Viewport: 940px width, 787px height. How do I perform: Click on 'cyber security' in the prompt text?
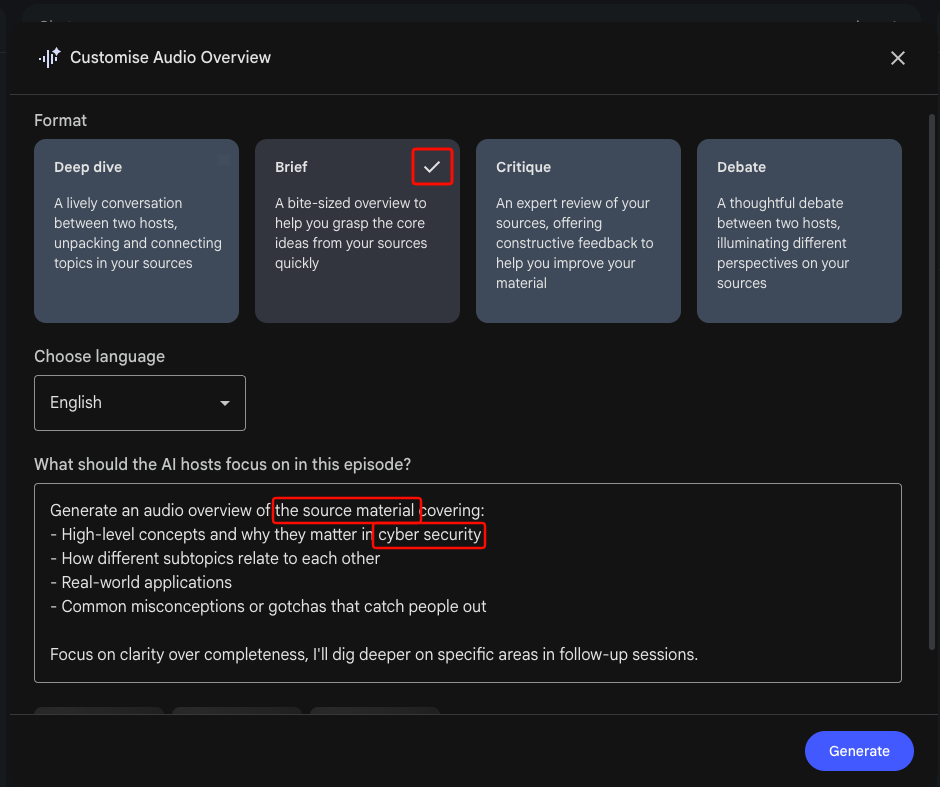click(429, 535)
